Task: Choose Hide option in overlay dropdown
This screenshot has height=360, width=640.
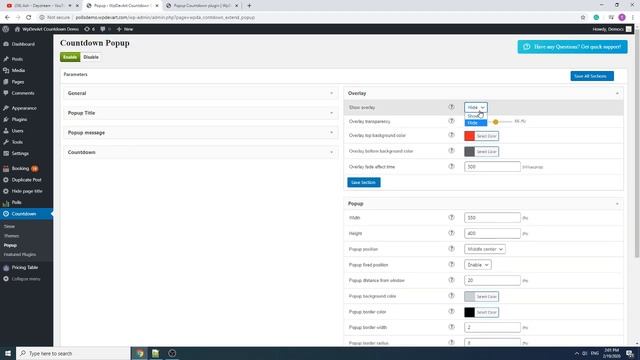Action: pos(476,123)
